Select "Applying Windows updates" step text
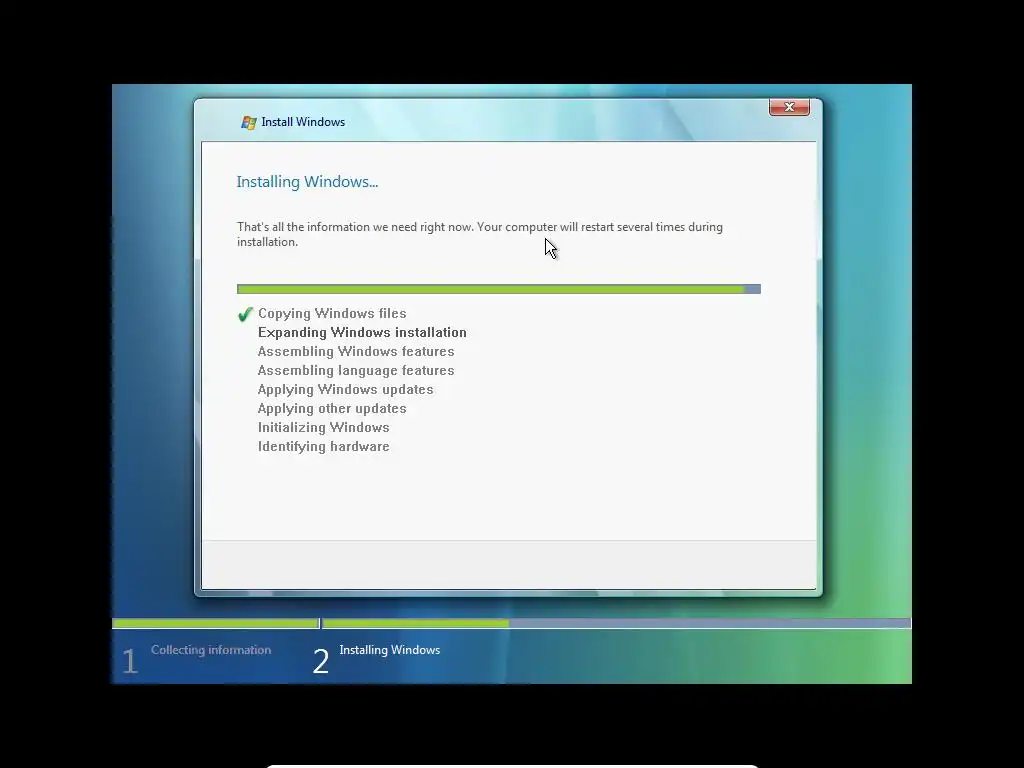 click(345, 389)
